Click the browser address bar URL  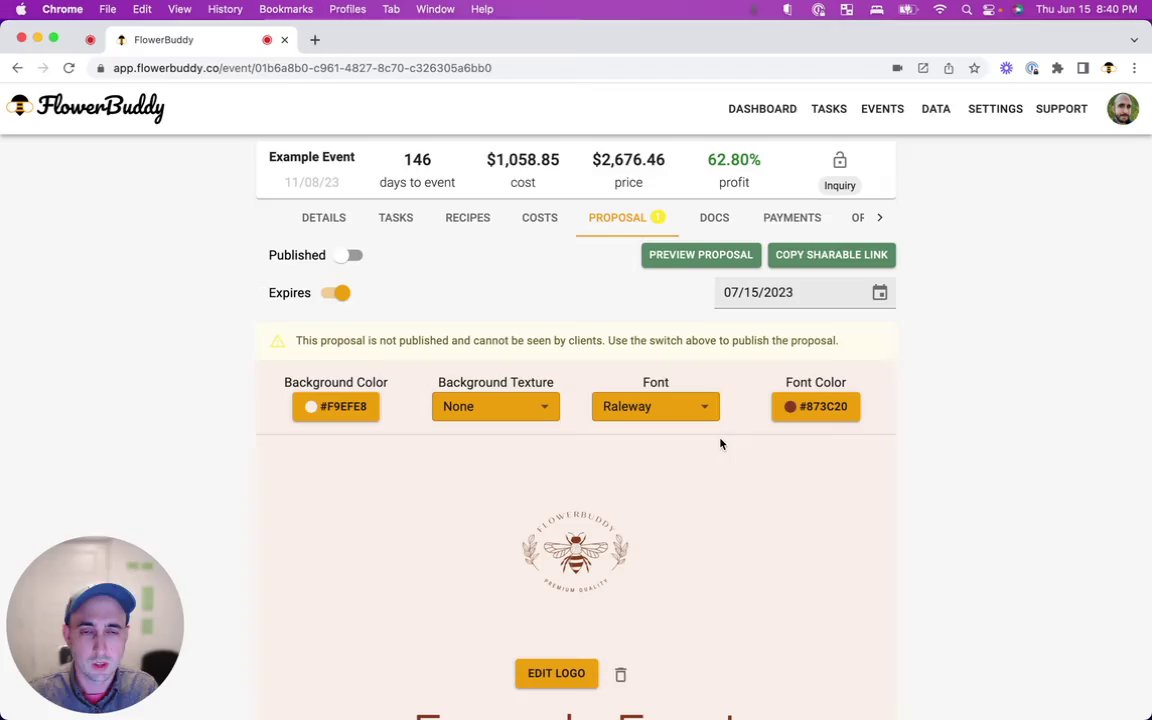click(x=303, y=68)
